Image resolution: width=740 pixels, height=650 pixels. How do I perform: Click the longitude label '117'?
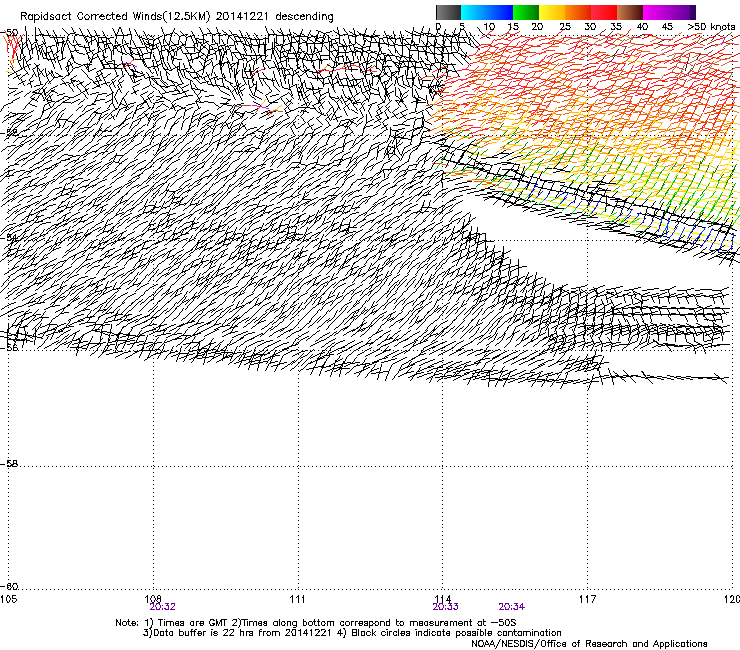[587, 599]
